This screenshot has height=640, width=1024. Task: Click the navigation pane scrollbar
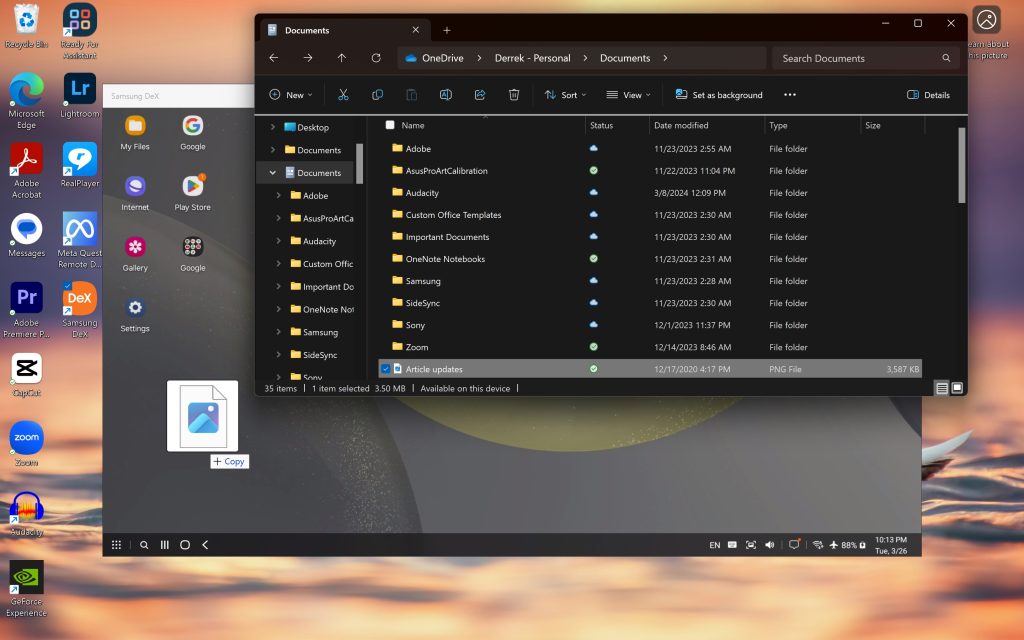pyautogui.click(x=359, y=163)
